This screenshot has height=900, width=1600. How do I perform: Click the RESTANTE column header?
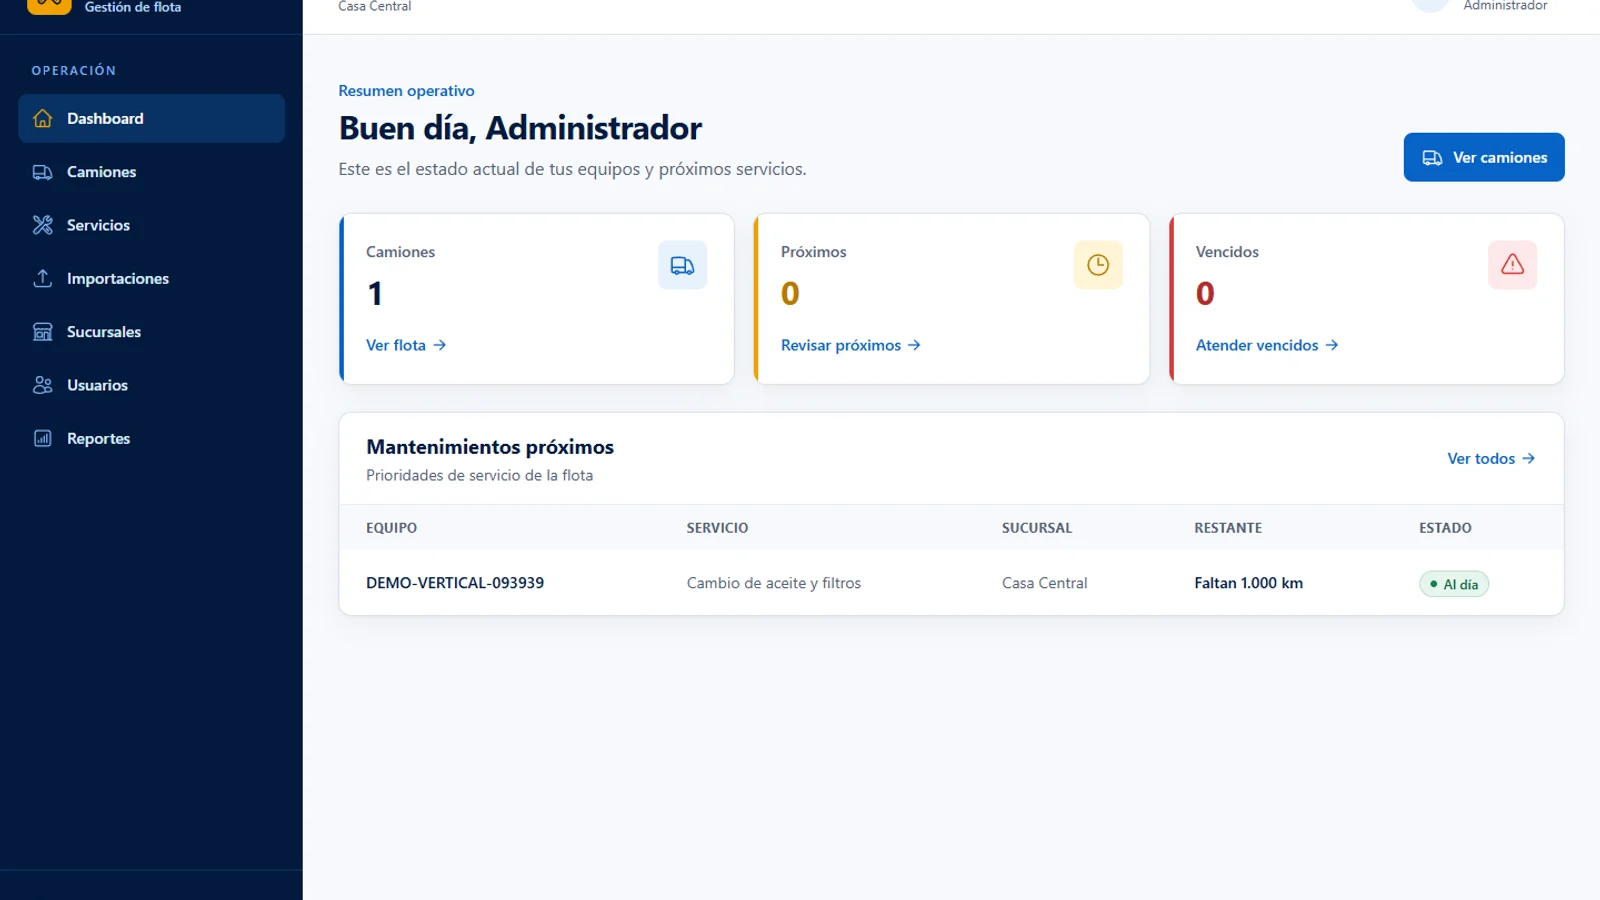coord(1228,528)
